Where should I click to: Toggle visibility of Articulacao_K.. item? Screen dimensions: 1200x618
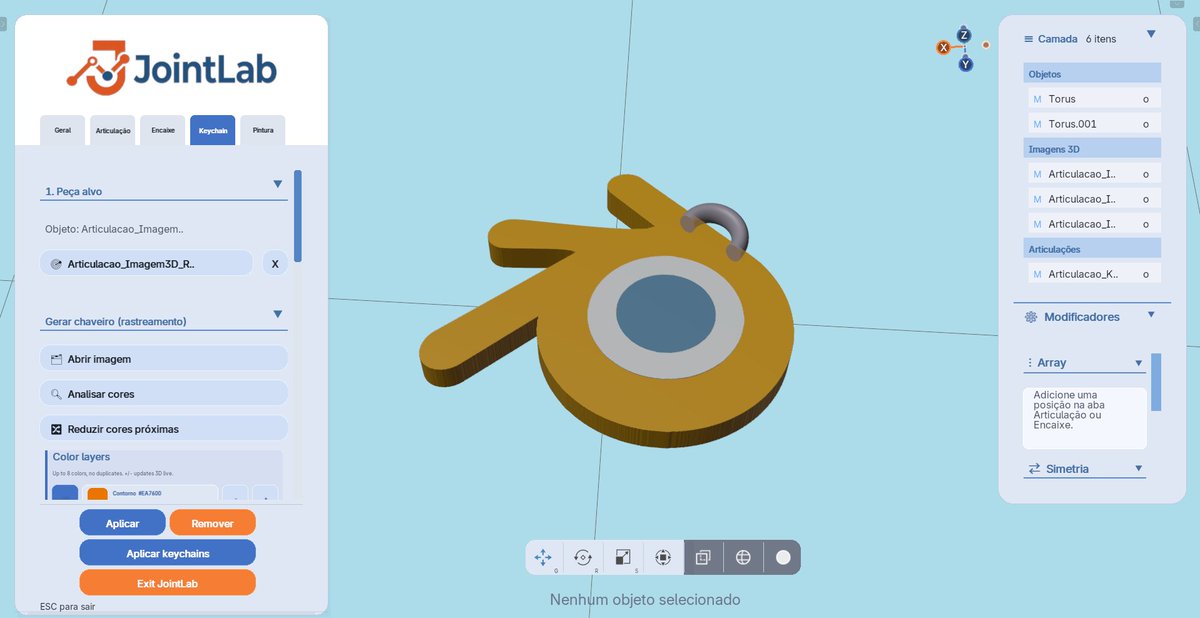coord(1146,274)
